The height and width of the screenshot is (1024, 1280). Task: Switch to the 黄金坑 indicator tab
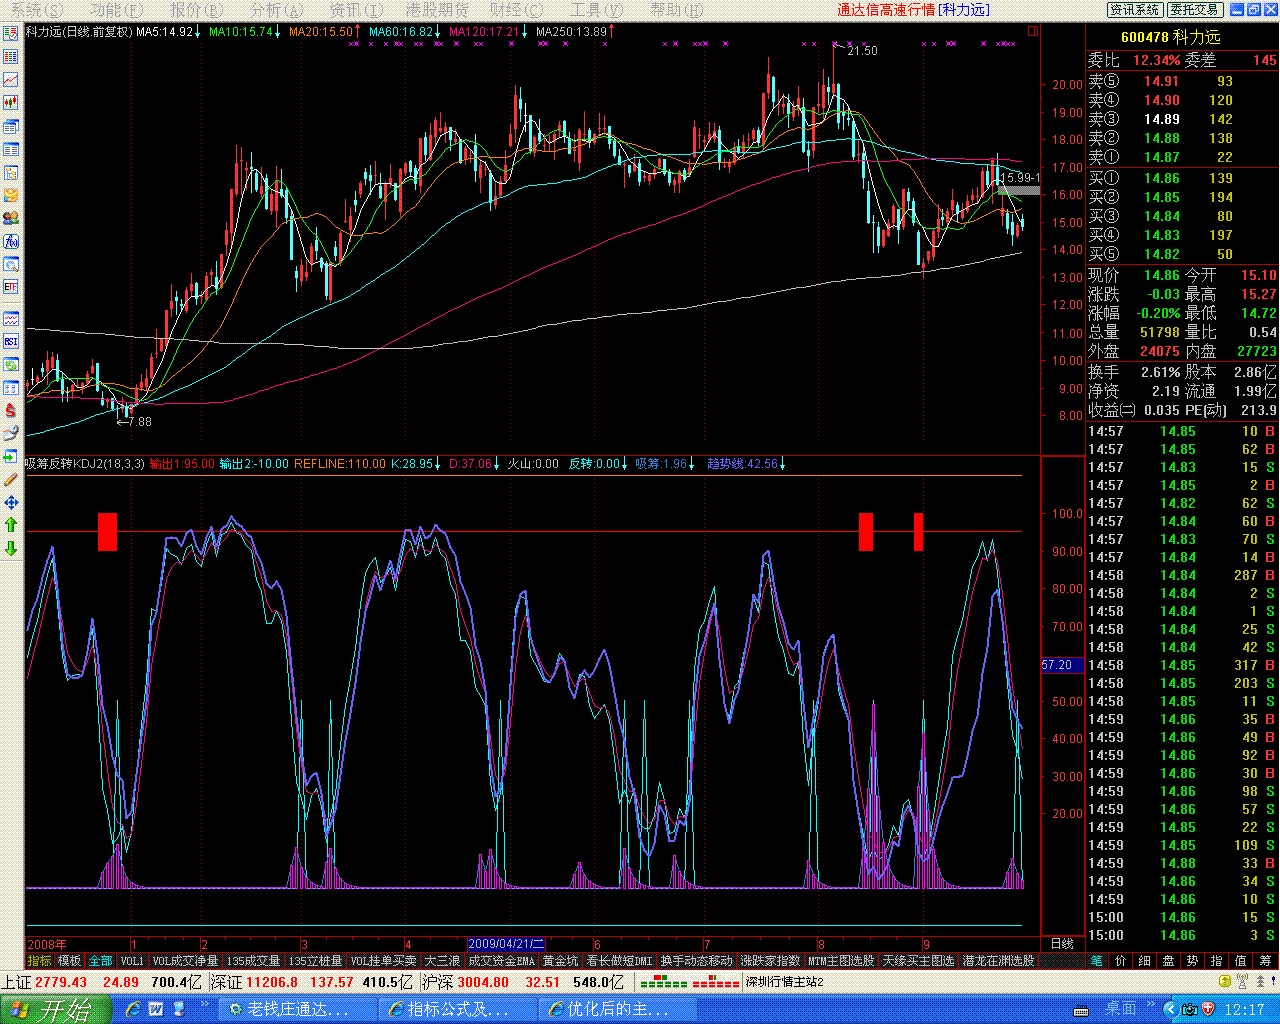click(560, 961)
